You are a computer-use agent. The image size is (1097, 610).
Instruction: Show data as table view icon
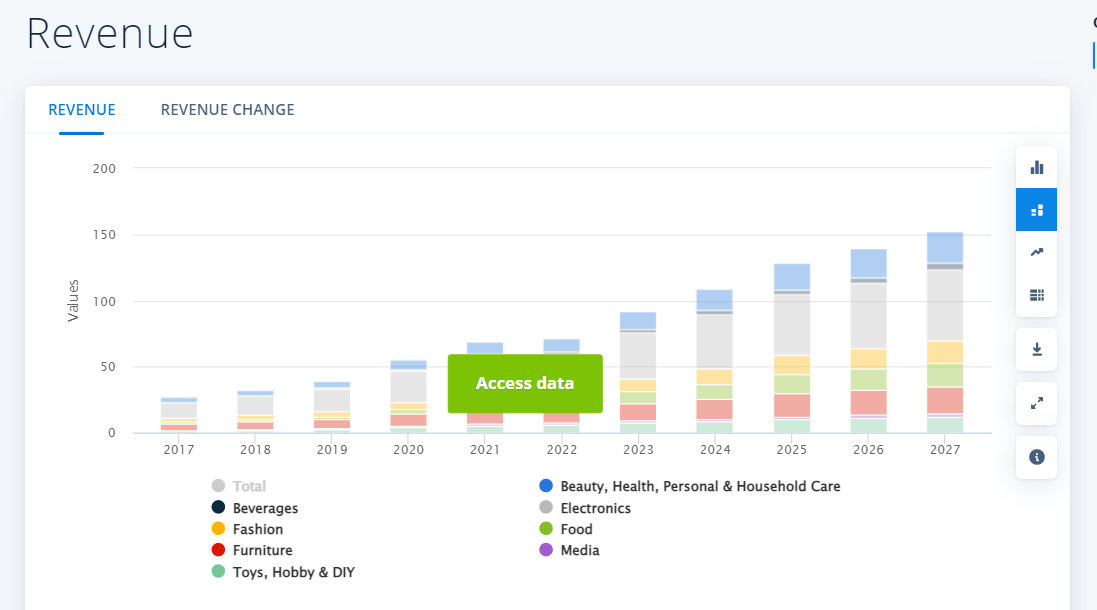click(1036, 295)
